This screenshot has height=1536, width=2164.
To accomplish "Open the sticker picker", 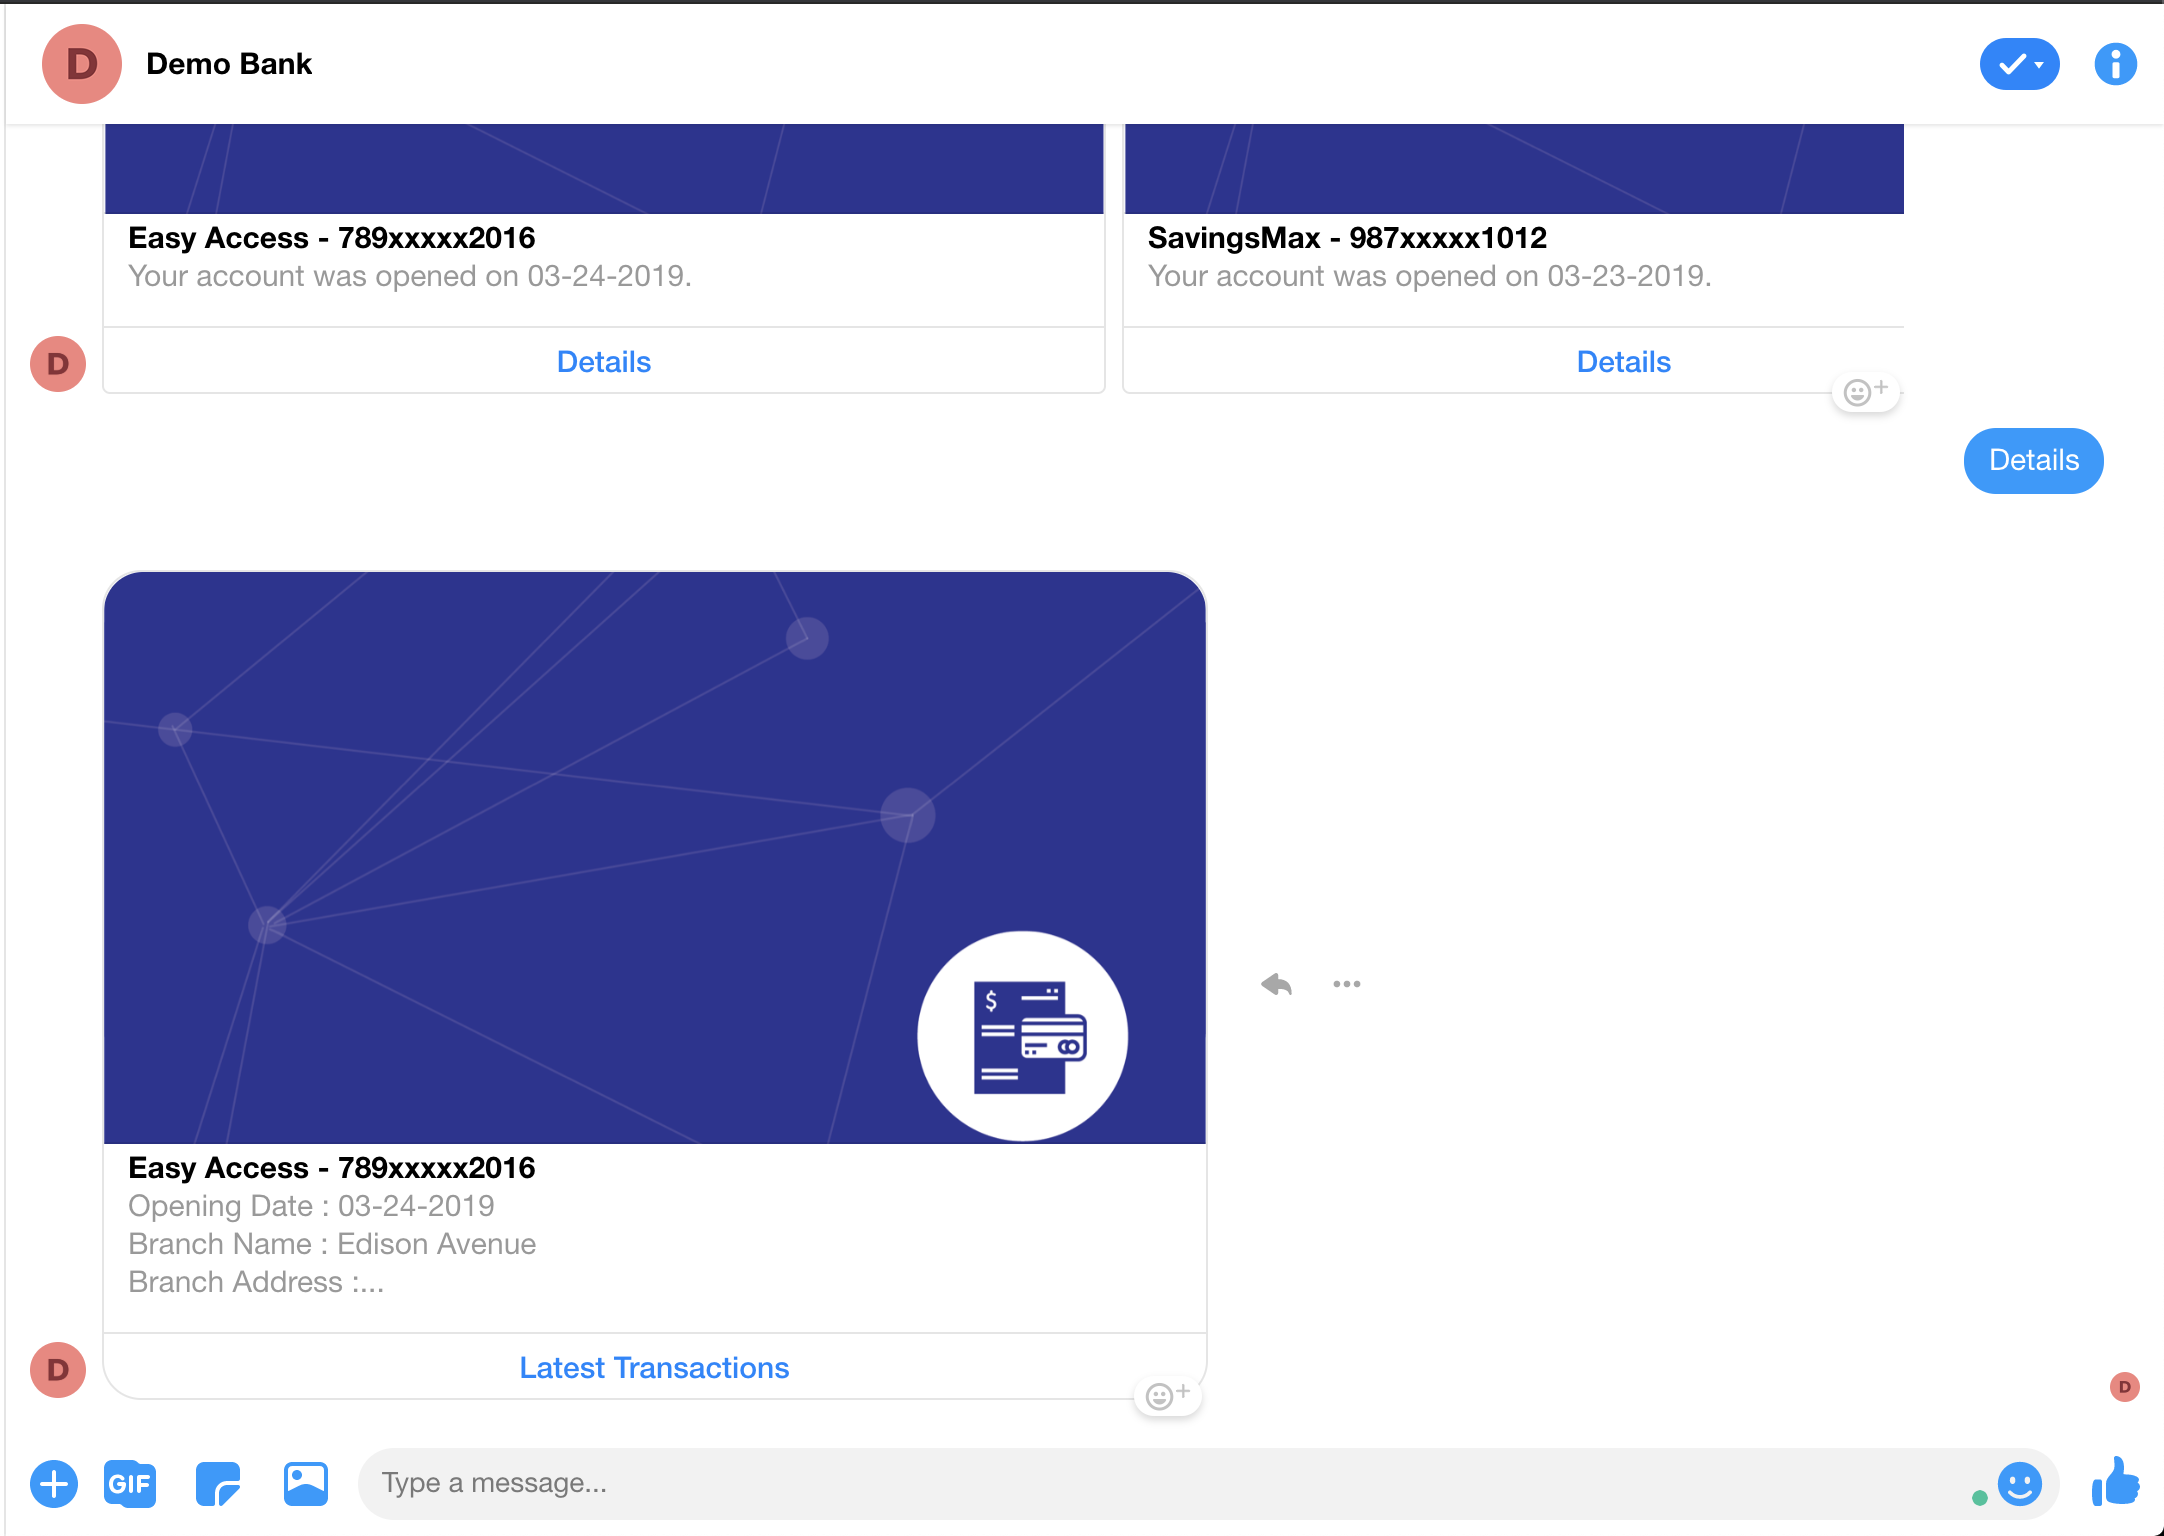I will click(x=218, y=1484).
